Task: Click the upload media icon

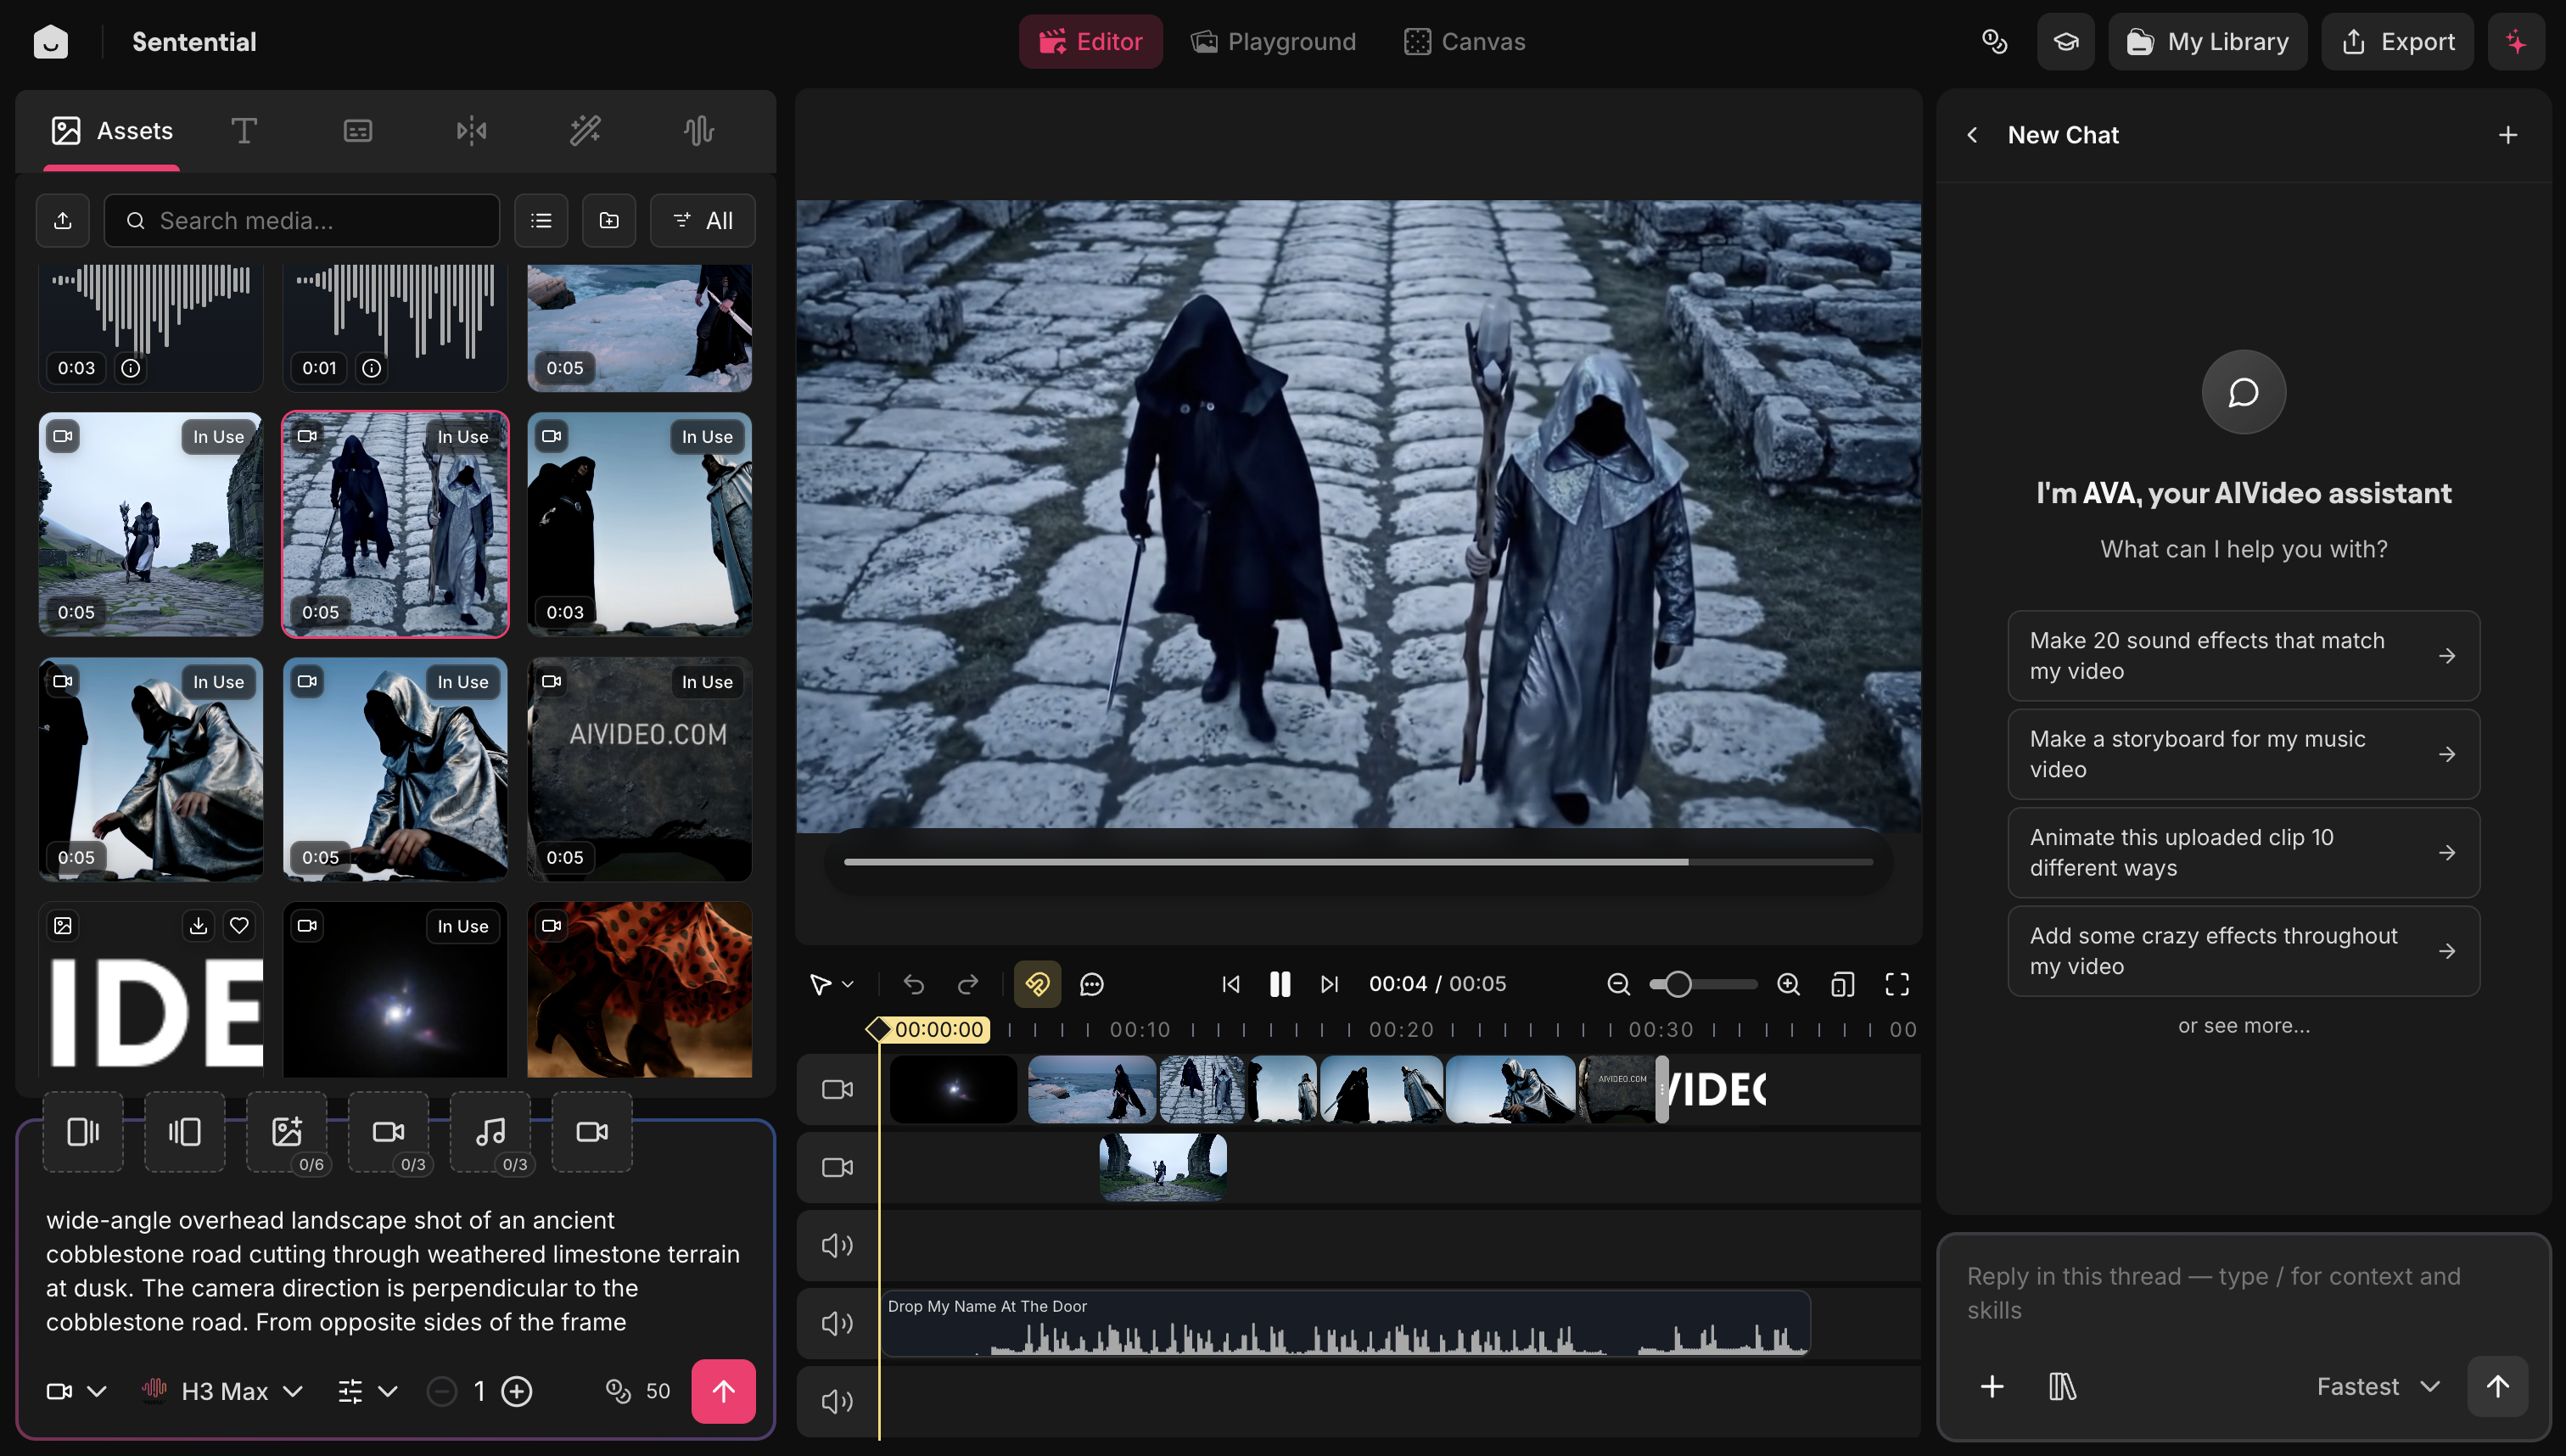Action: coord(63,220)
